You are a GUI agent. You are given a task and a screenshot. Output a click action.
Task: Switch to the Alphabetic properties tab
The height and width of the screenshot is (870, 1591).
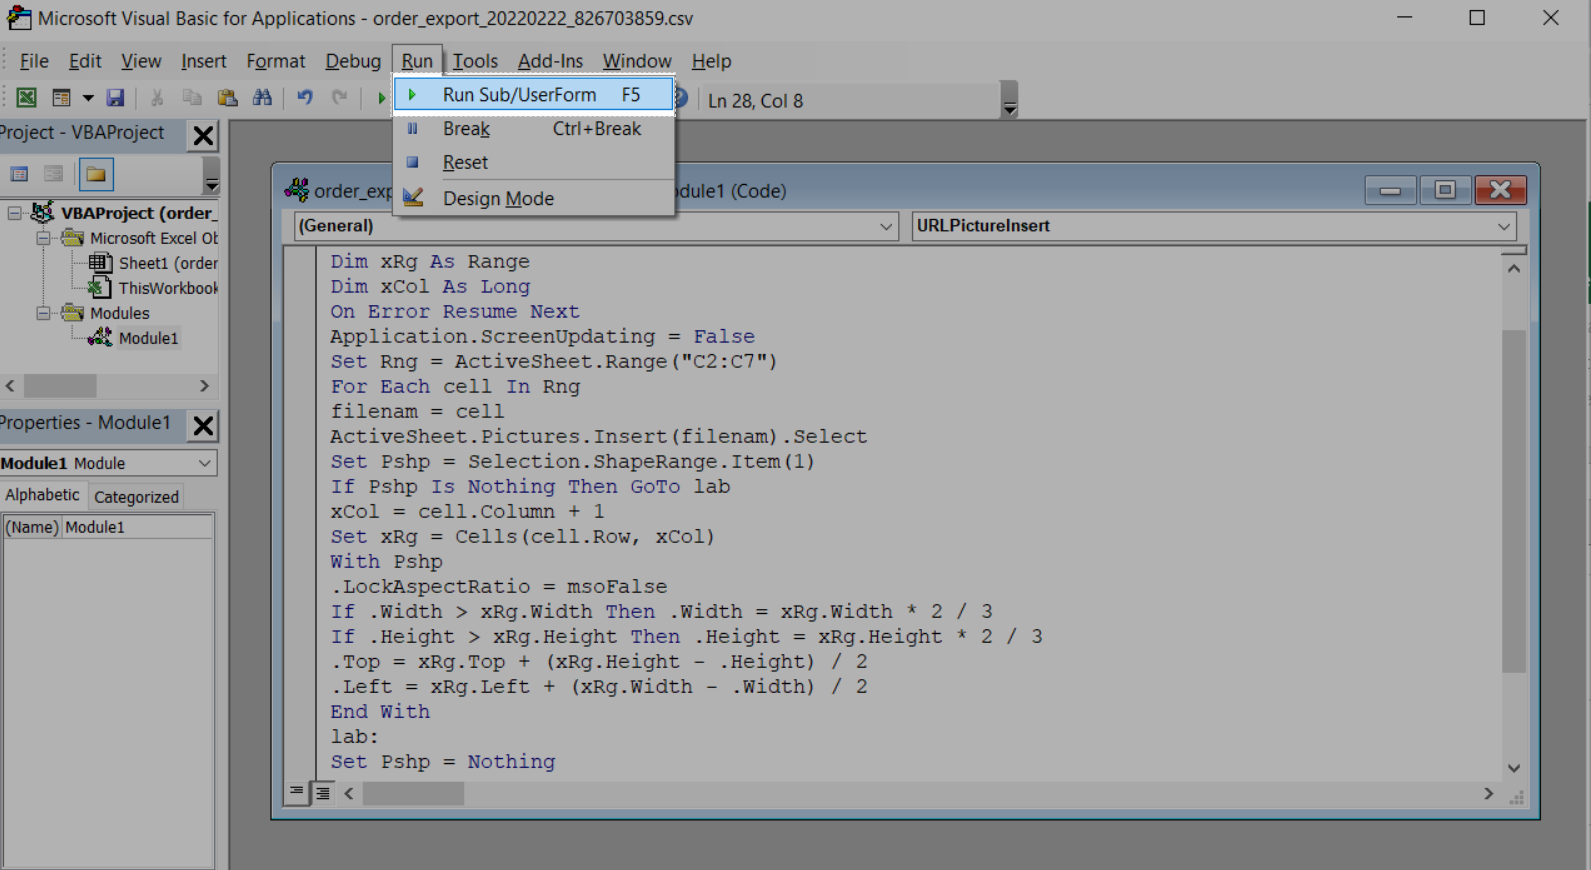click(42, 495)
